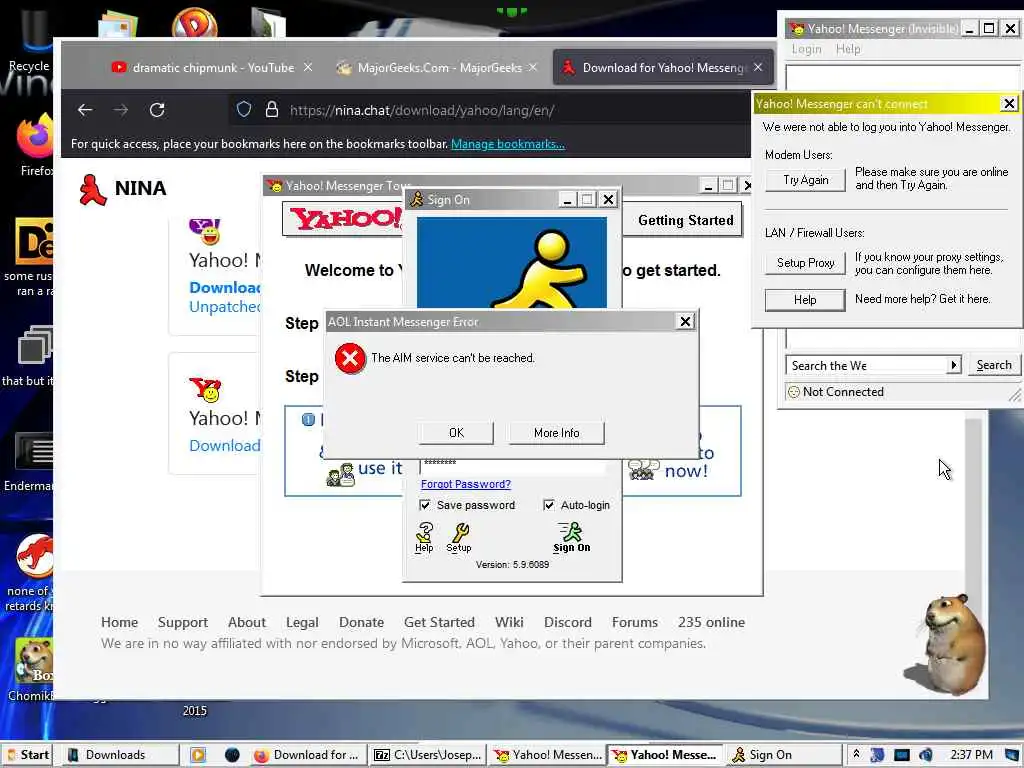Image resolution: width=1024 pixels, height=768 pixels.
Task: Reload the page in Firefox
Action: click(157, 110)
